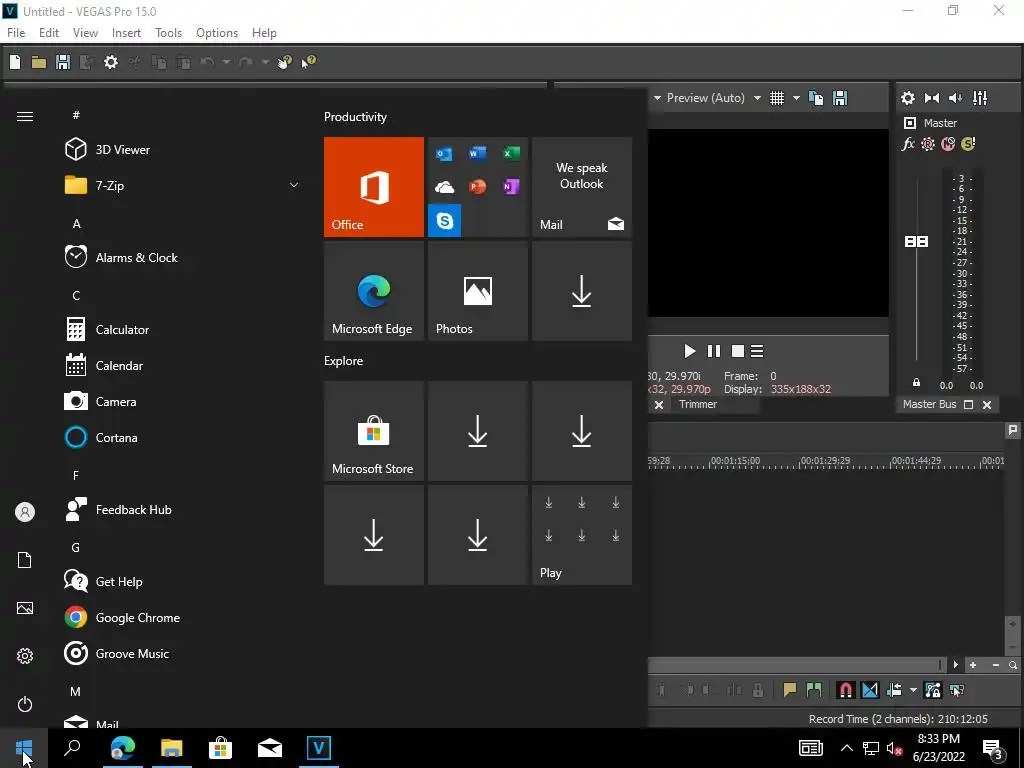Open the Microsoft Store tile
The width and height of the screenshot is (1024, 768).
pyautogui.click(x=374, y=431)
